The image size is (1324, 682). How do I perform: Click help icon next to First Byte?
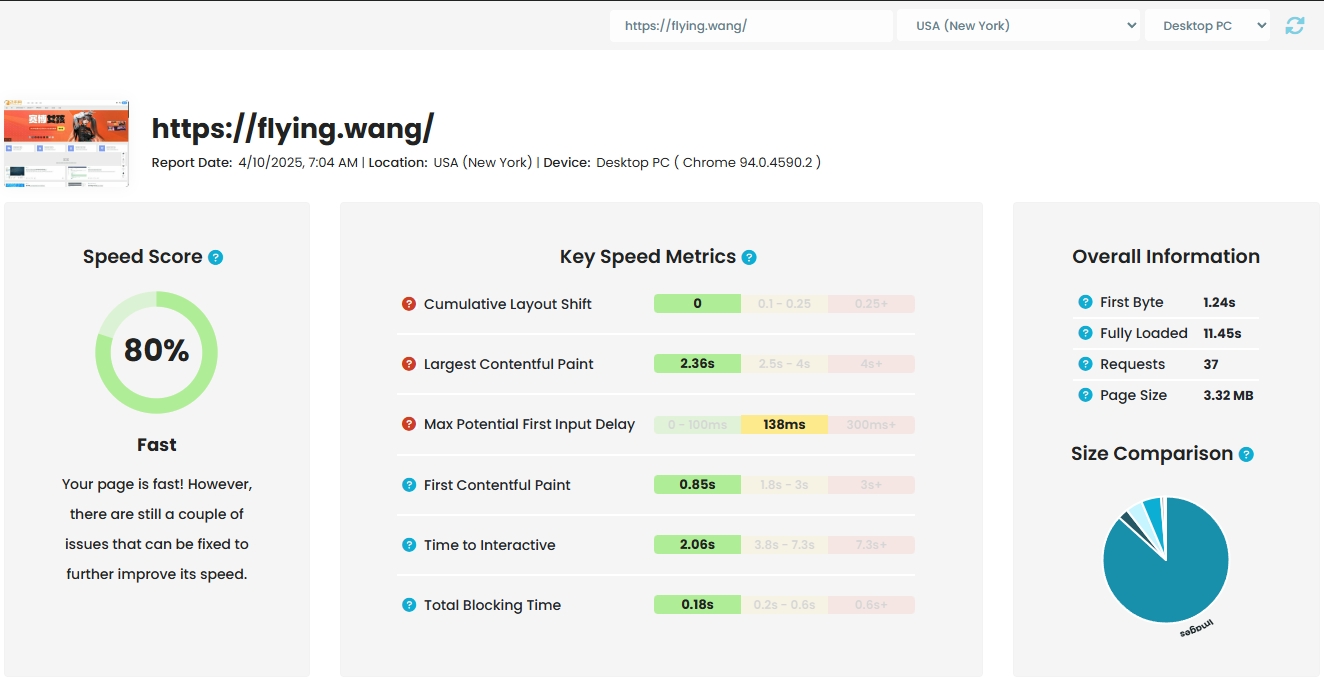[x=1085, y=302]
